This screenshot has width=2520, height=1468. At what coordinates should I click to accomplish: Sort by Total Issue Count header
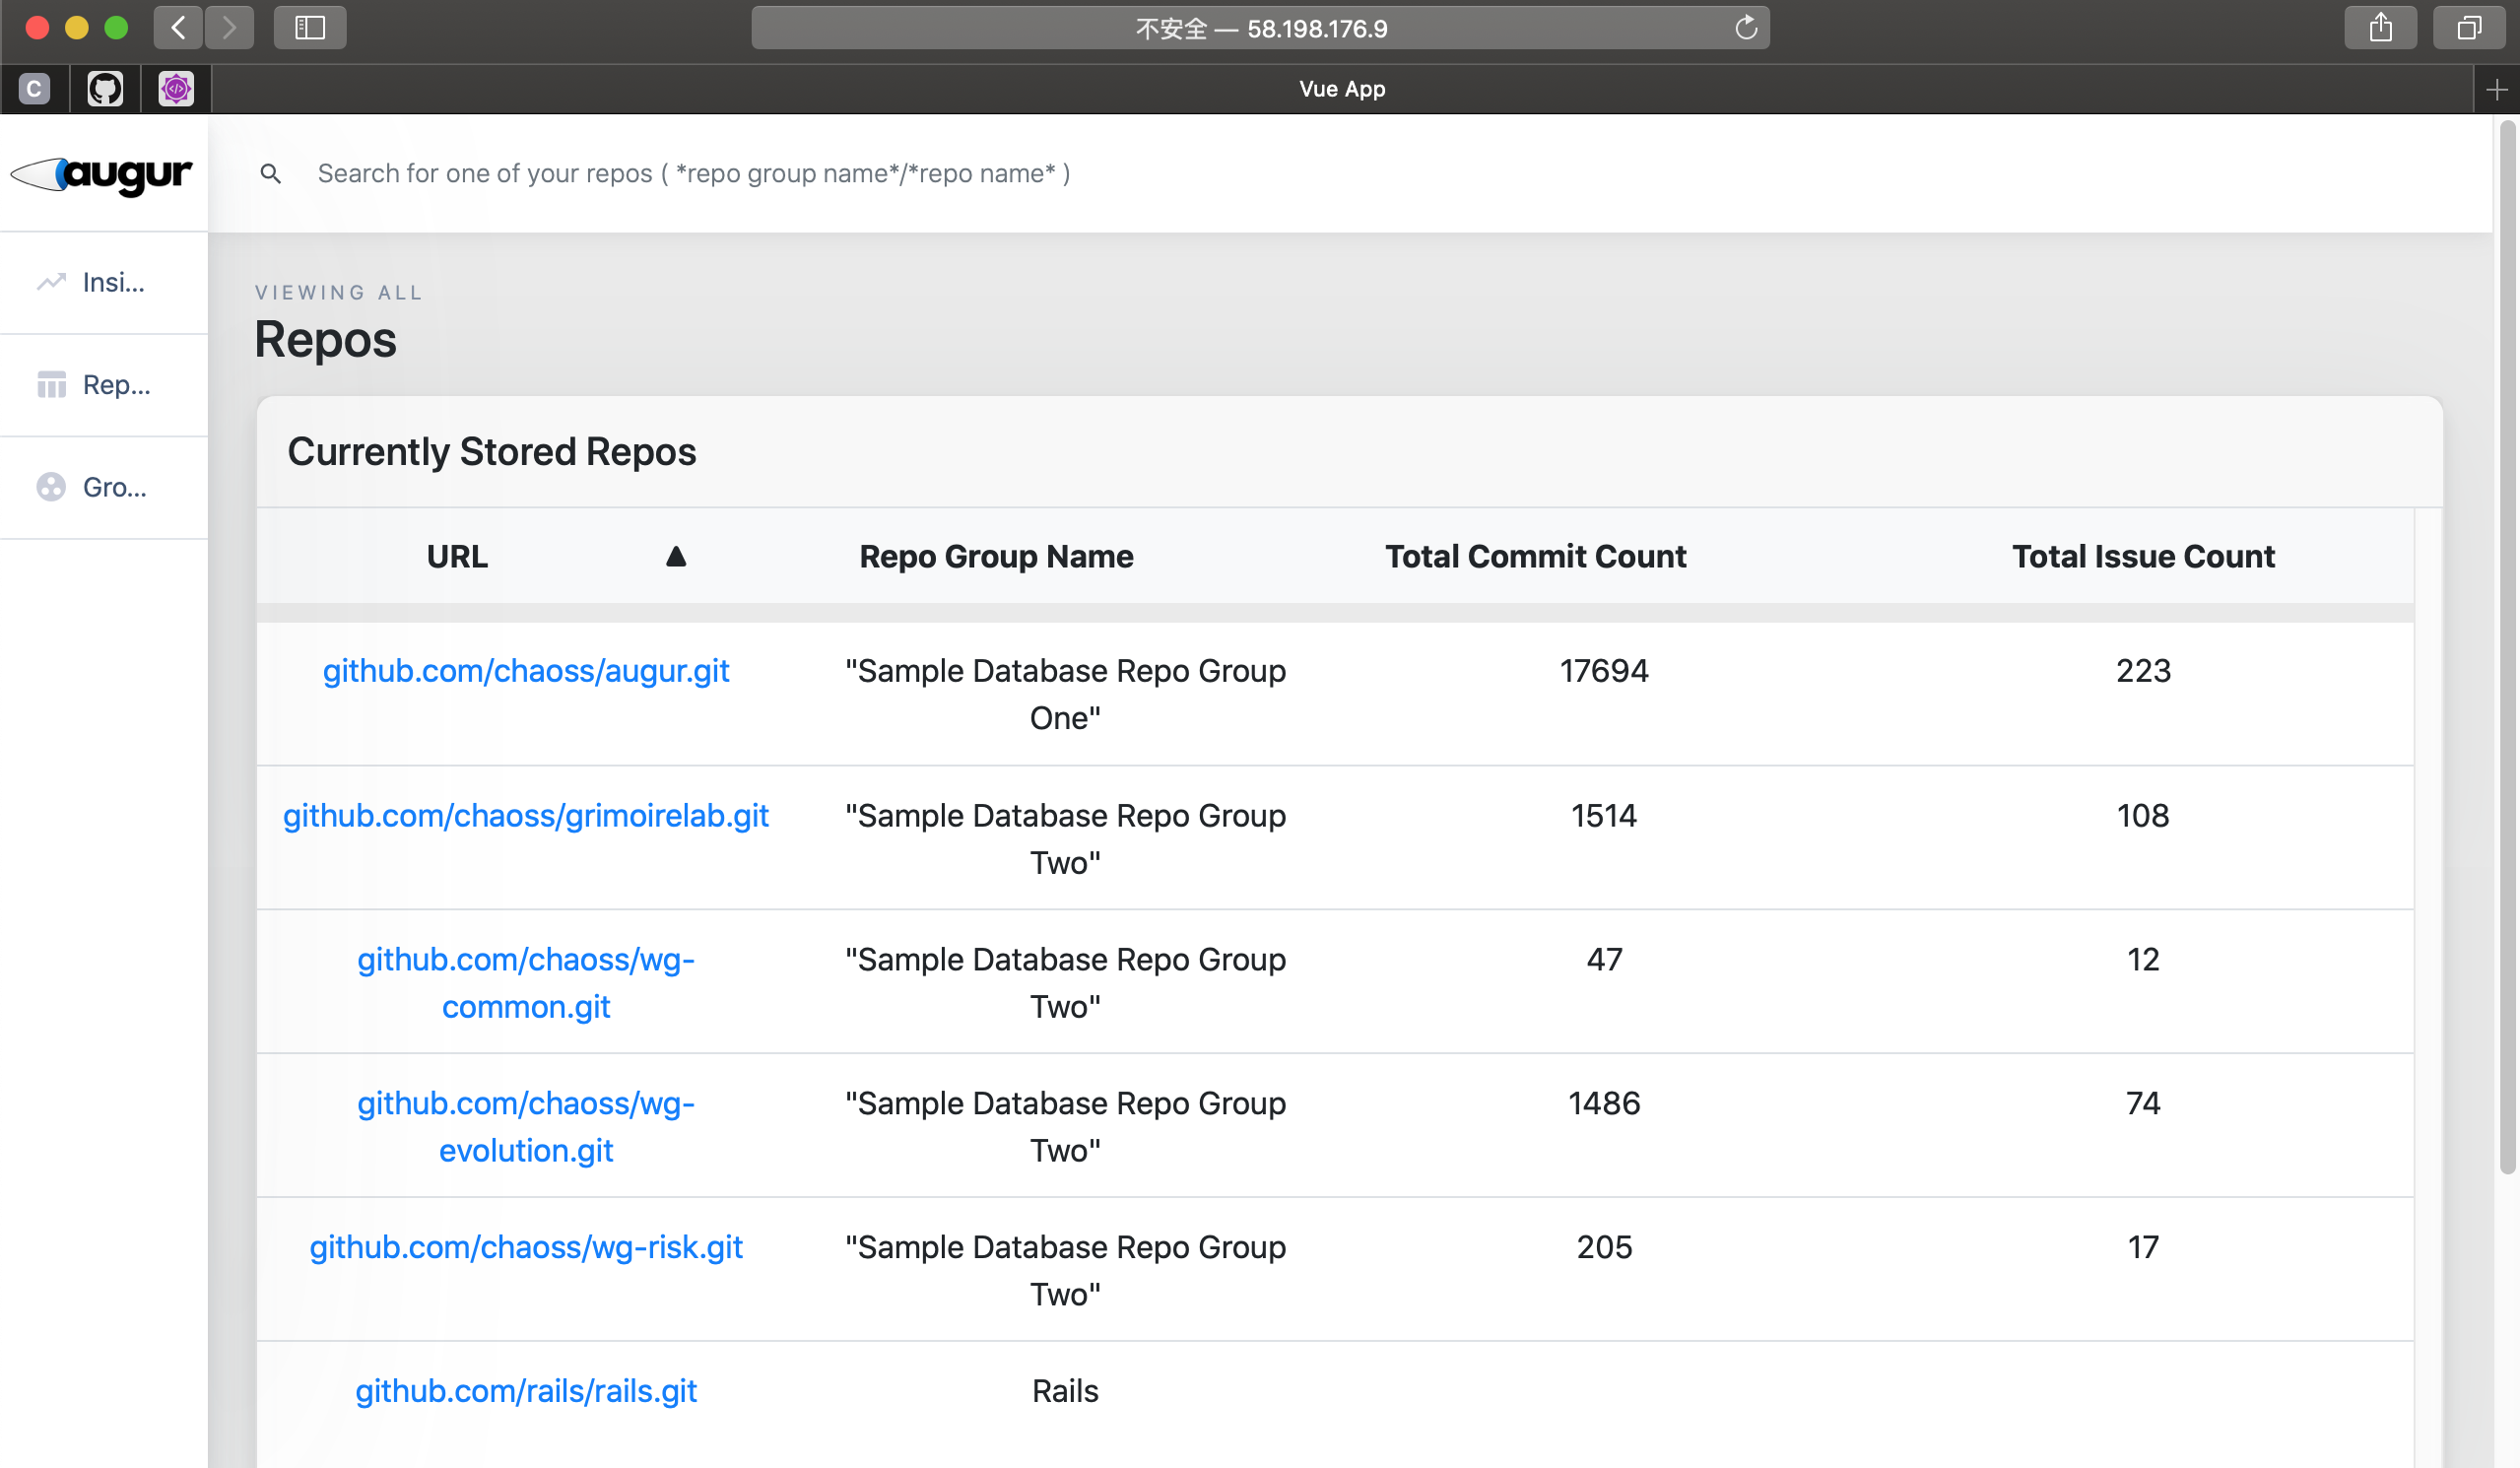click(2142, 557)
